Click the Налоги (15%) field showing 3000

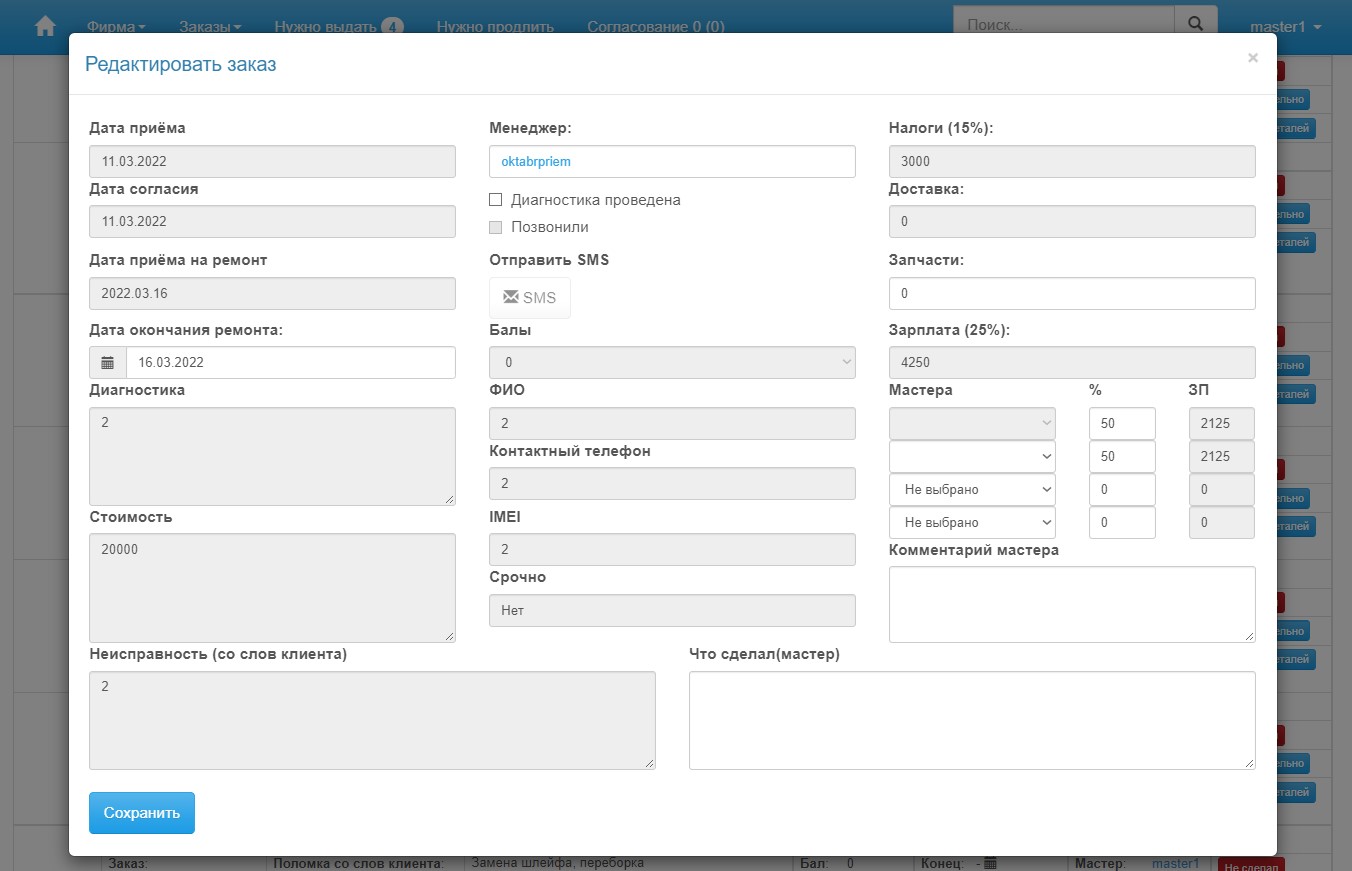[1072, 161]
